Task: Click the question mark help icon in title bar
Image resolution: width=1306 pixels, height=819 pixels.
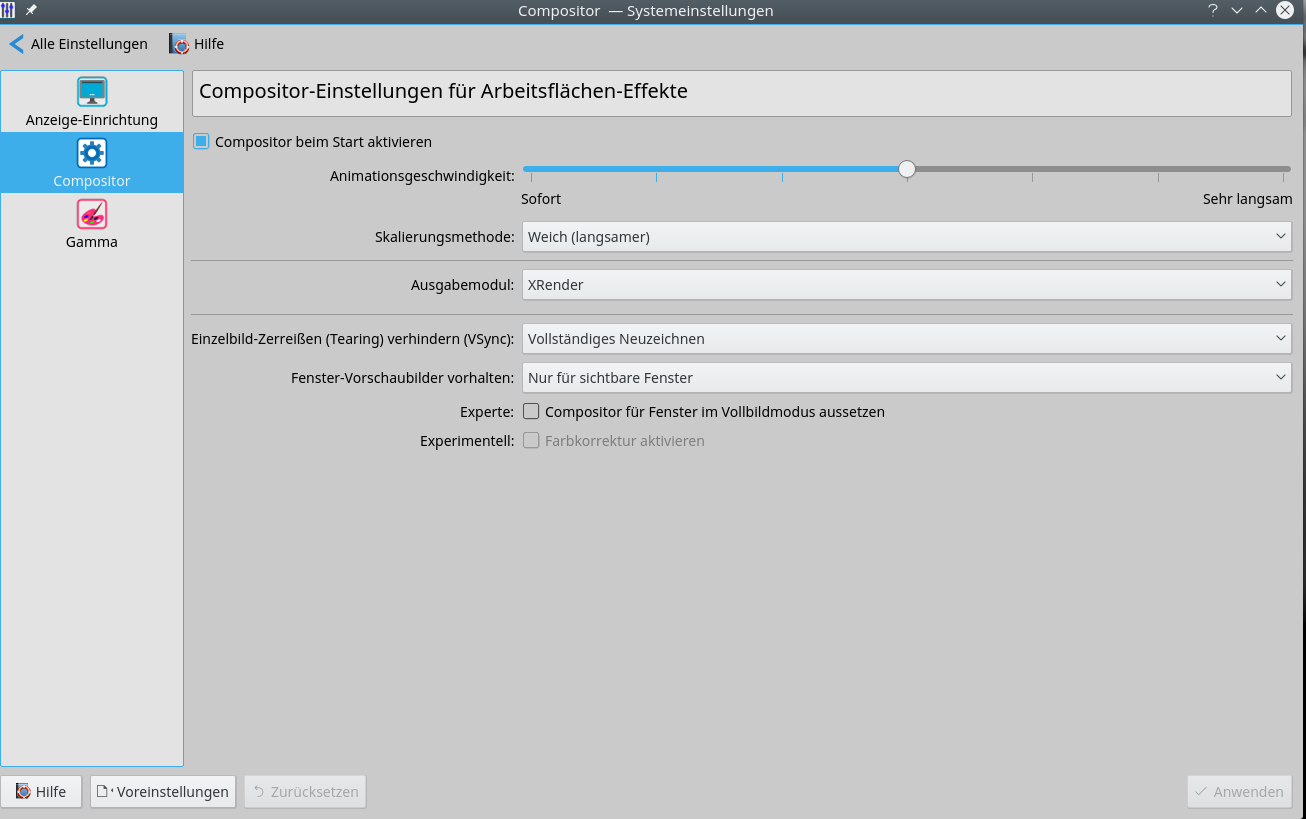Action: tap(1212, 11)
